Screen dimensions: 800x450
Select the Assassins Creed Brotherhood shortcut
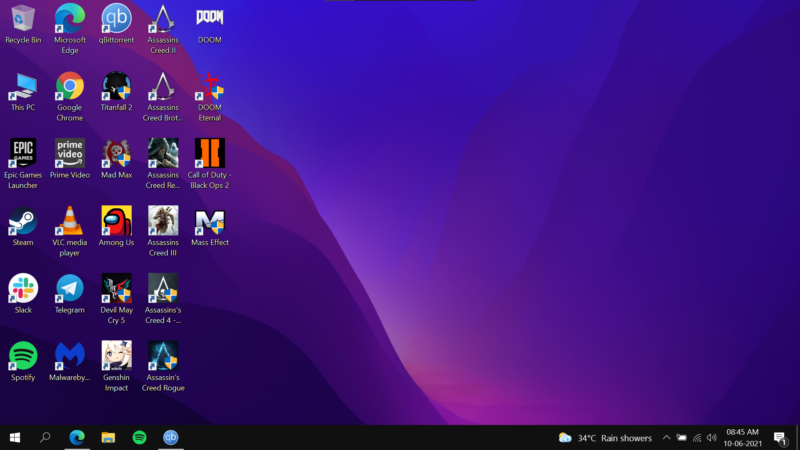click(163, 96)
